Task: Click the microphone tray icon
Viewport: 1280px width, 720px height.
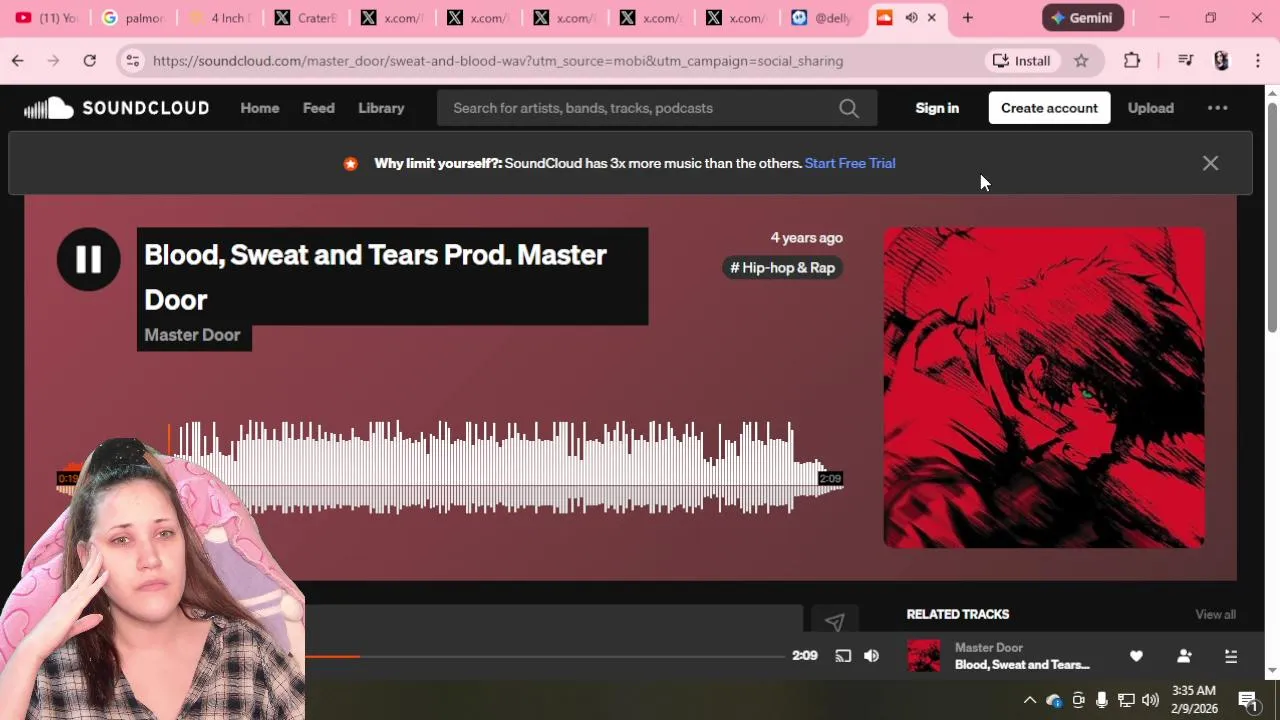Action: click(x=1102, y=700)
